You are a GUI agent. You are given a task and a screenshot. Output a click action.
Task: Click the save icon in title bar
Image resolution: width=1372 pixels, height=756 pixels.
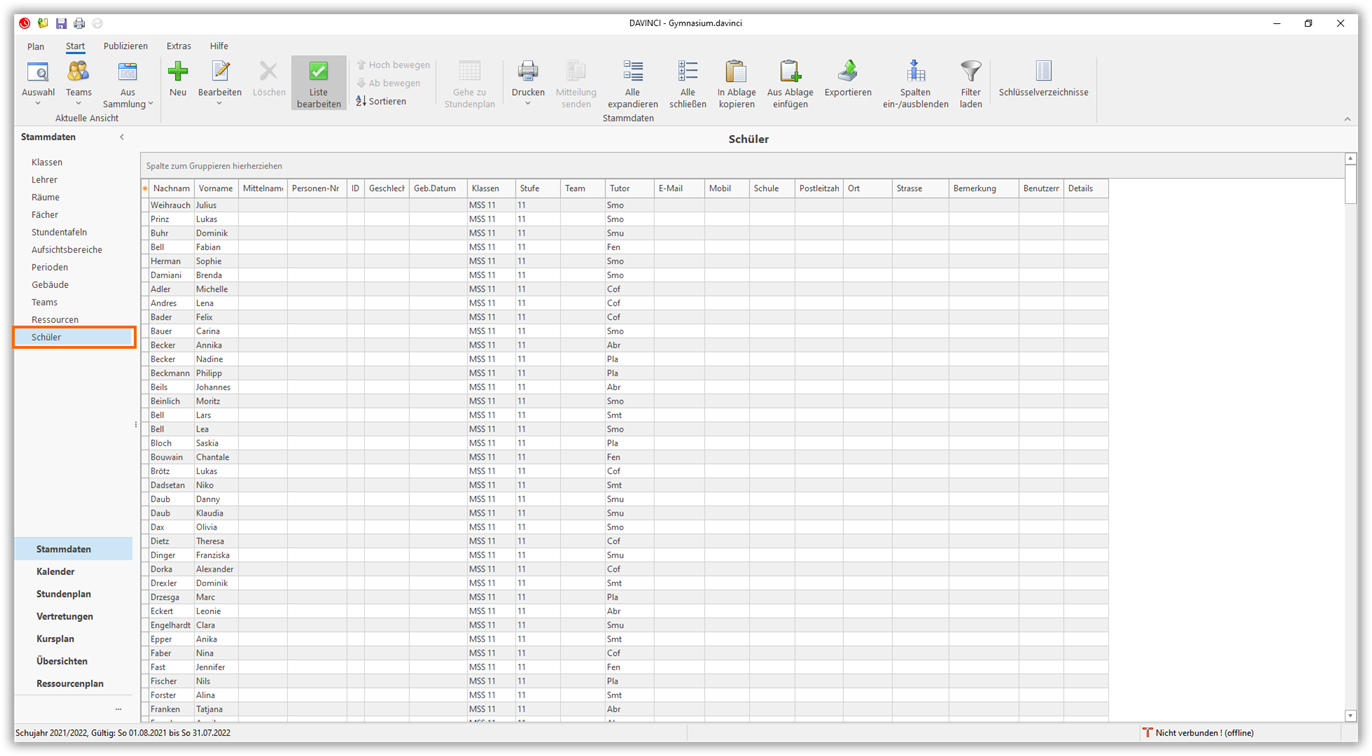click(x=61, y=23)
